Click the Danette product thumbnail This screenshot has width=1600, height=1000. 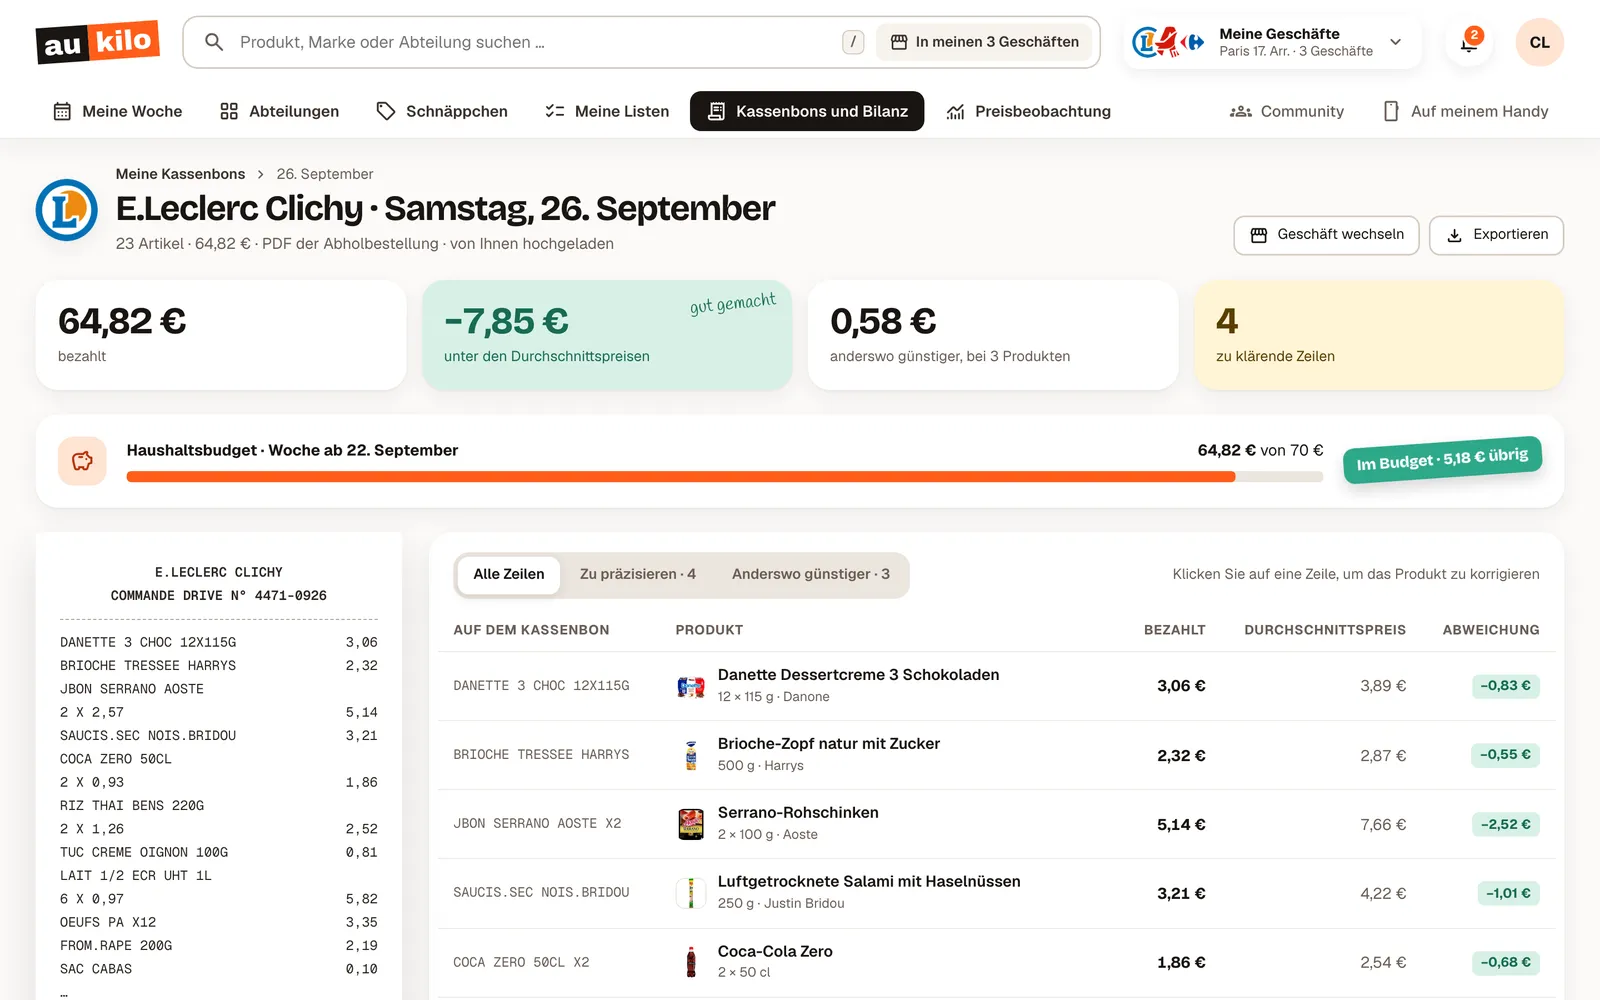[x=691, y=686]
